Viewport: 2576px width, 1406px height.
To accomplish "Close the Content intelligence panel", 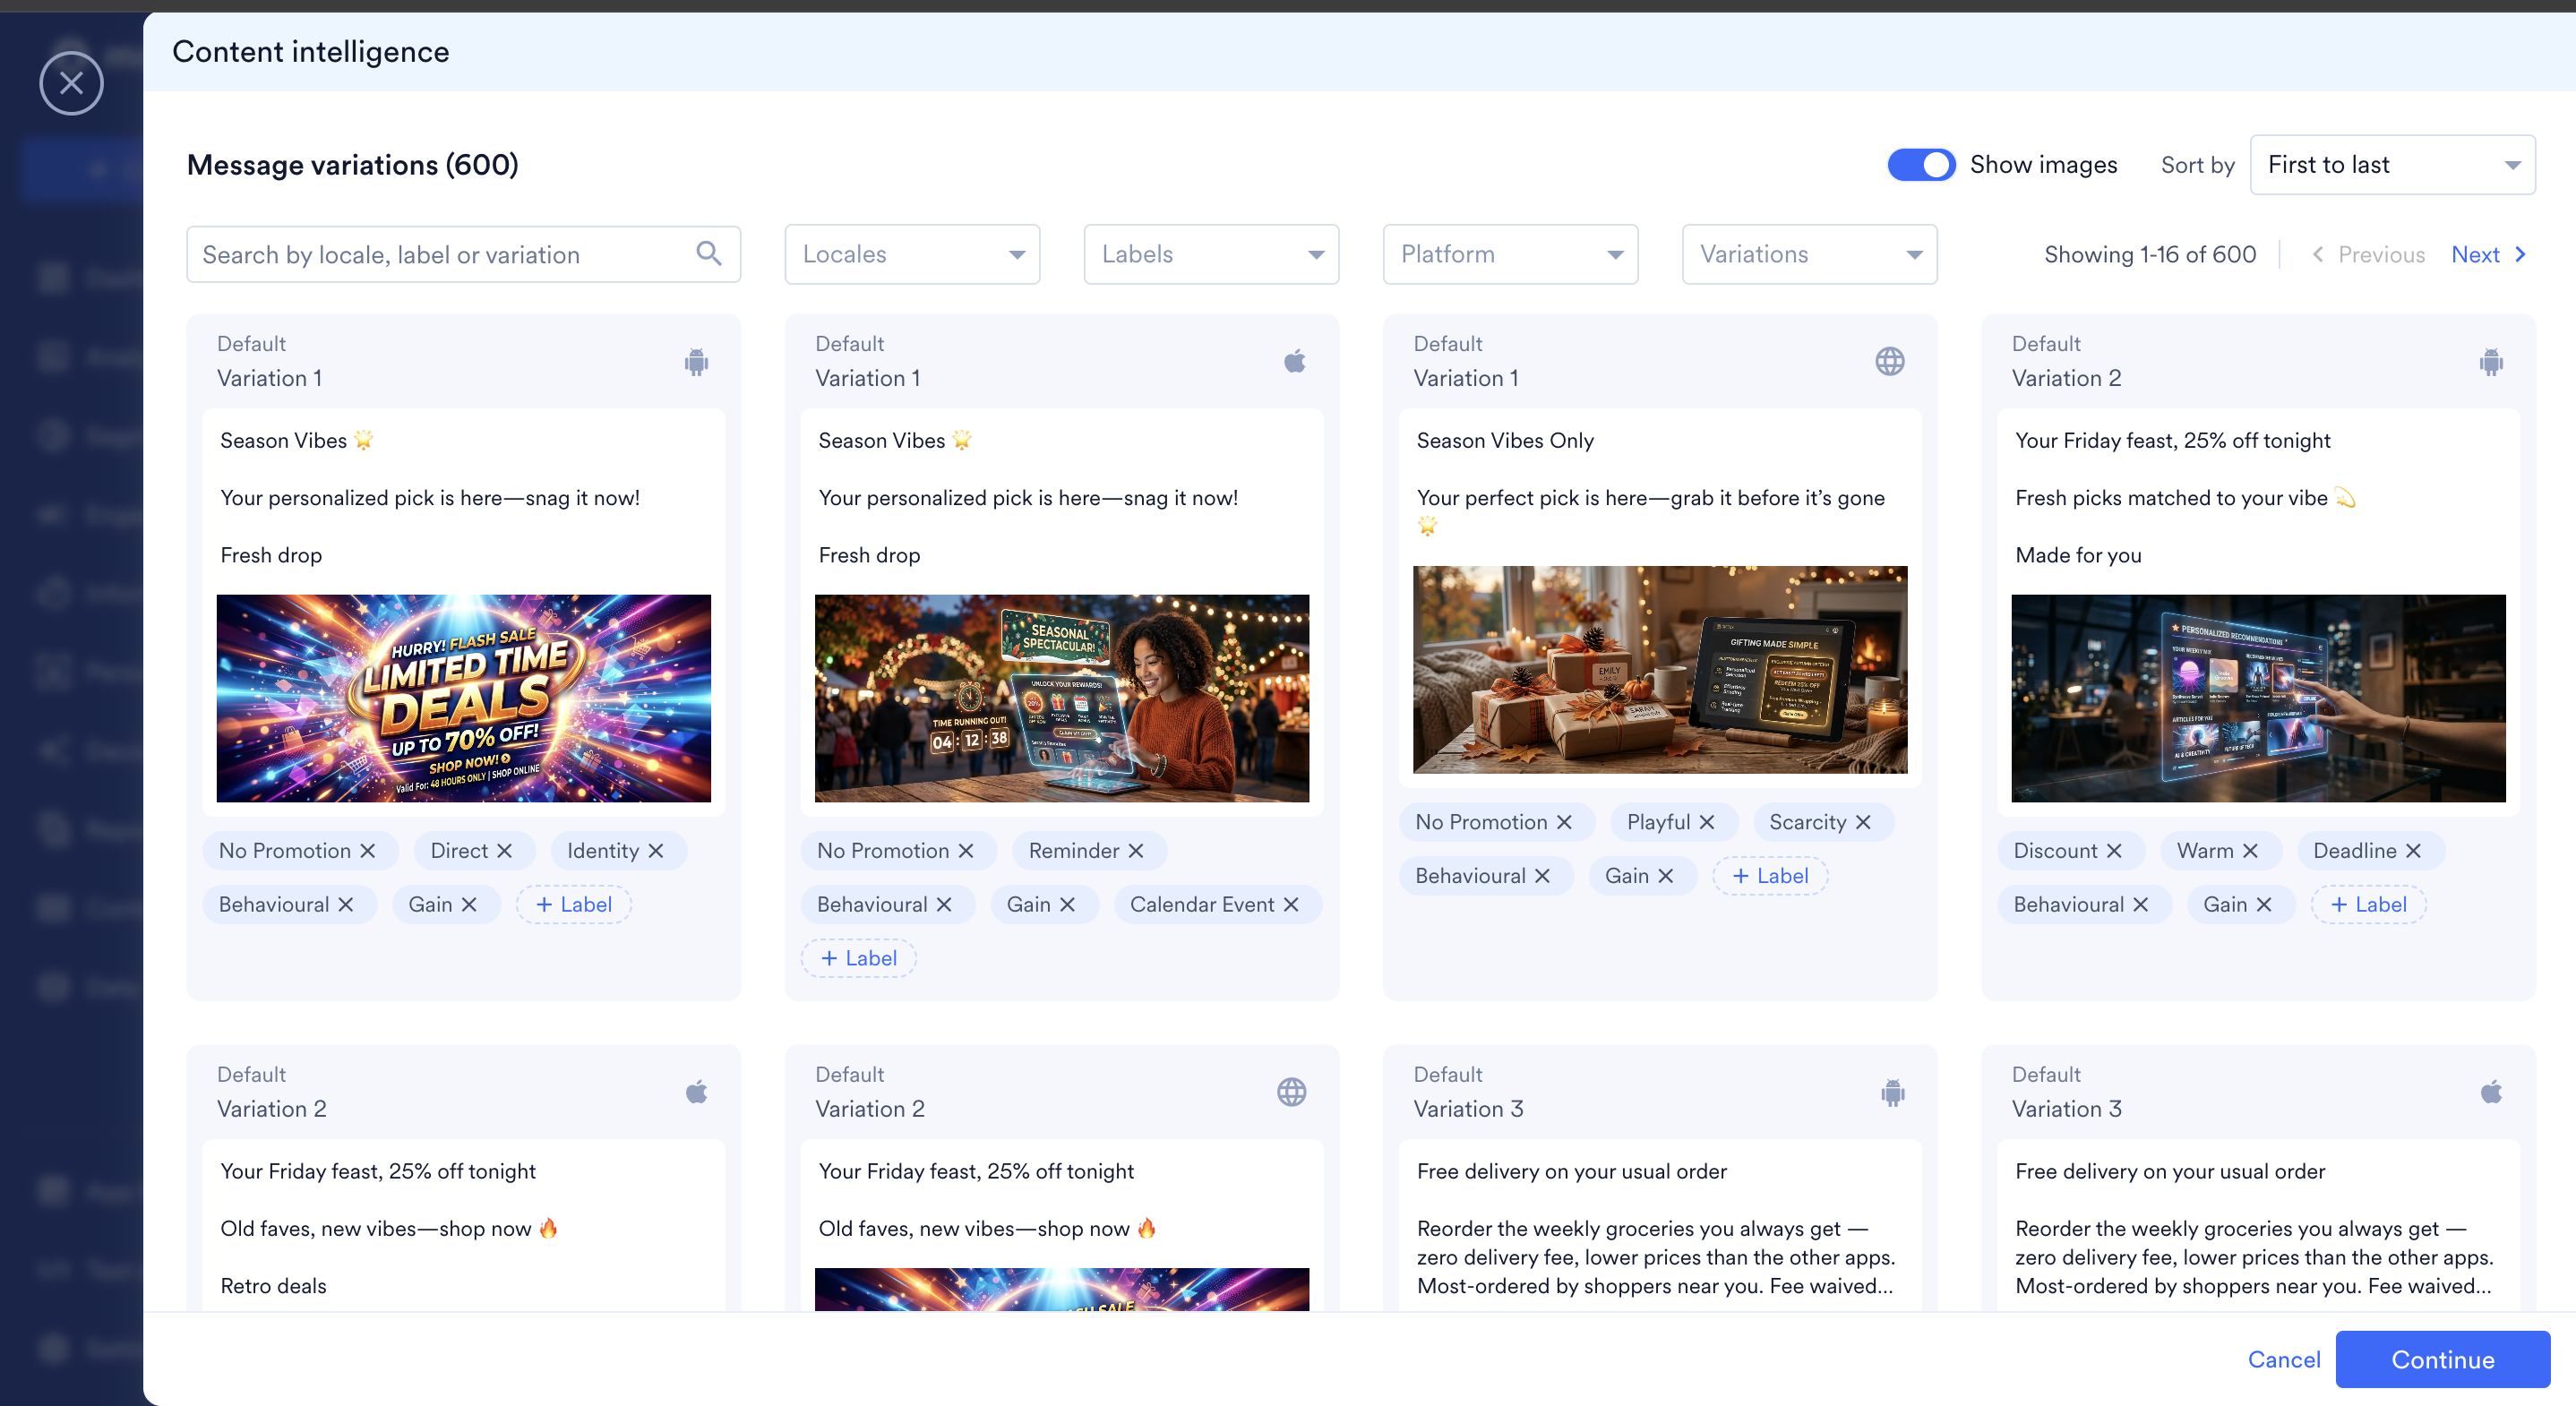I will (x=71, y=83).
